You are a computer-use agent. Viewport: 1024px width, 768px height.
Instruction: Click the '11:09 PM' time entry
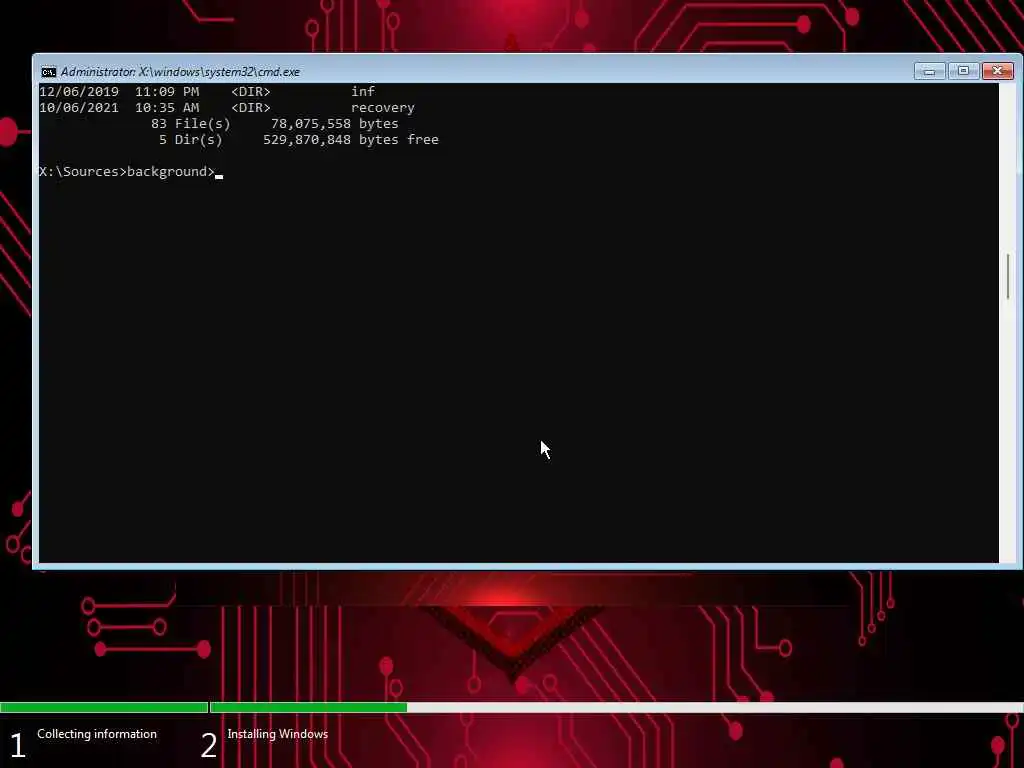pos(167,91)
